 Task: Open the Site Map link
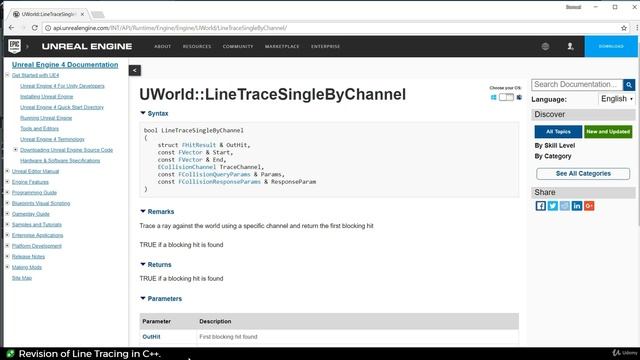22,278
